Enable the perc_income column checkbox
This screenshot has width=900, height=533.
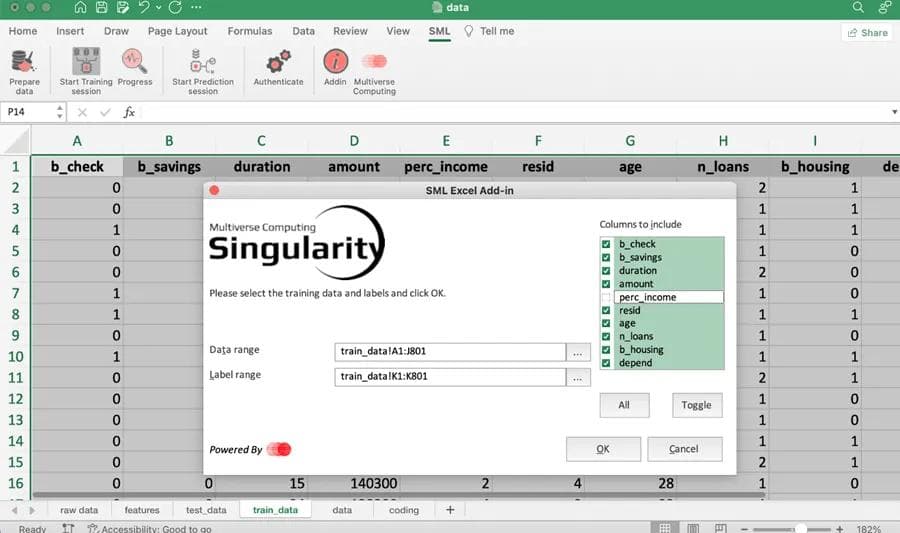tap(606, 297)
